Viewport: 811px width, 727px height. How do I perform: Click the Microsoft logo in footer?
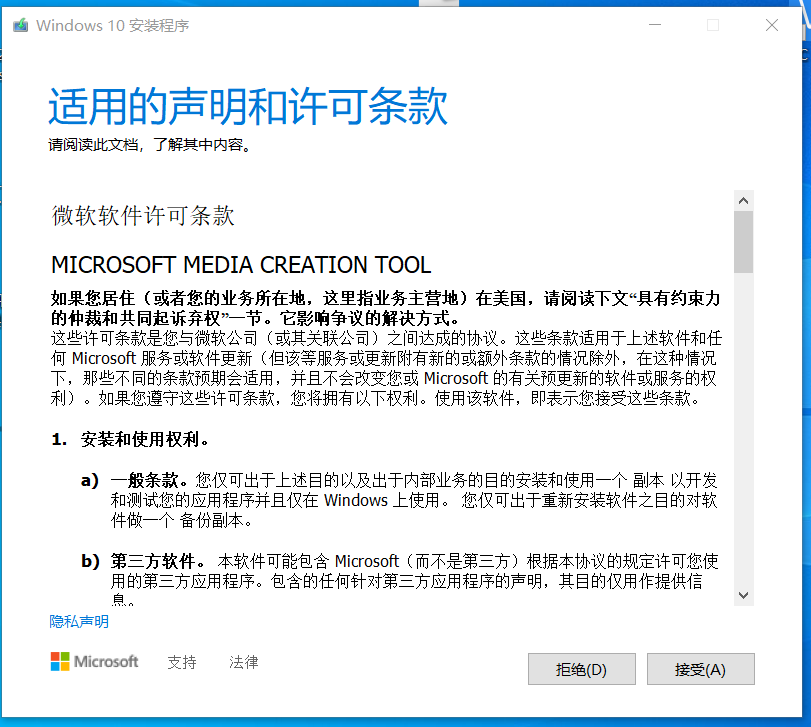(95, 661)
